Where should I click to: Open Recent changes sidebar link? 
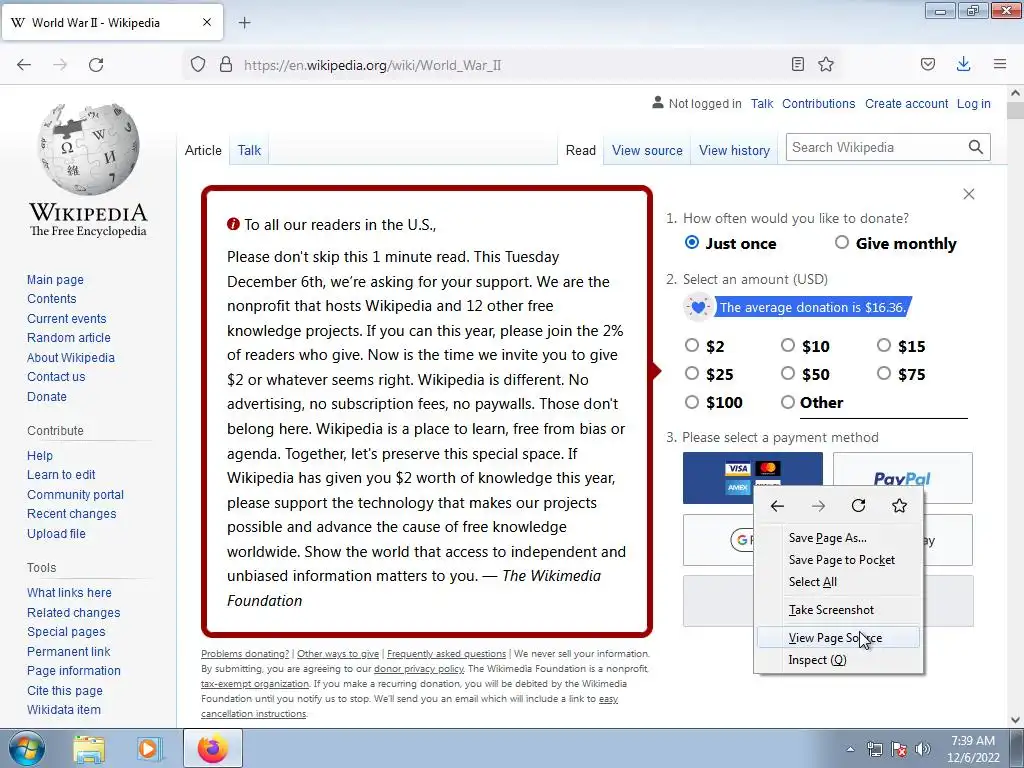[71, 514]
